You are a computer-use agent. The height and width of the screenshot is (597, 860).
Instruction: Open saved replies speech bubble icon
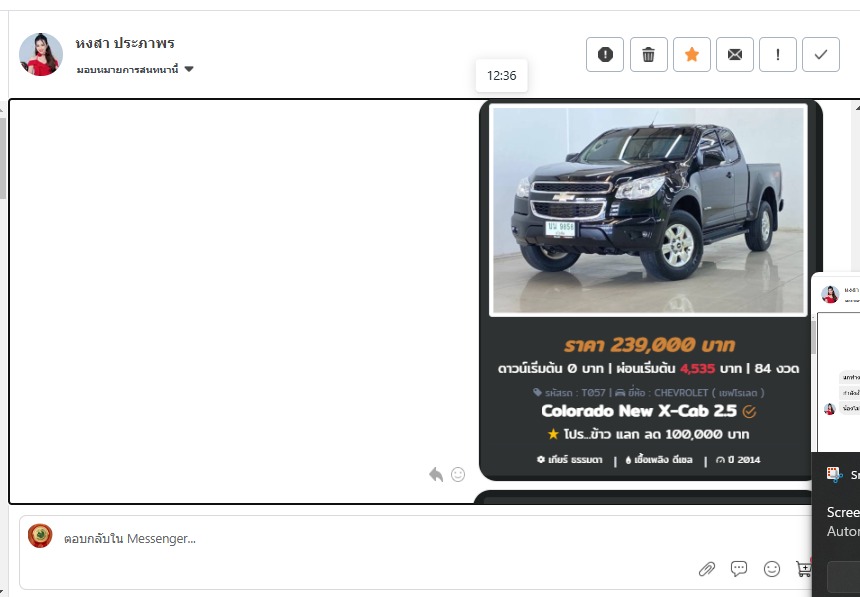739,569
